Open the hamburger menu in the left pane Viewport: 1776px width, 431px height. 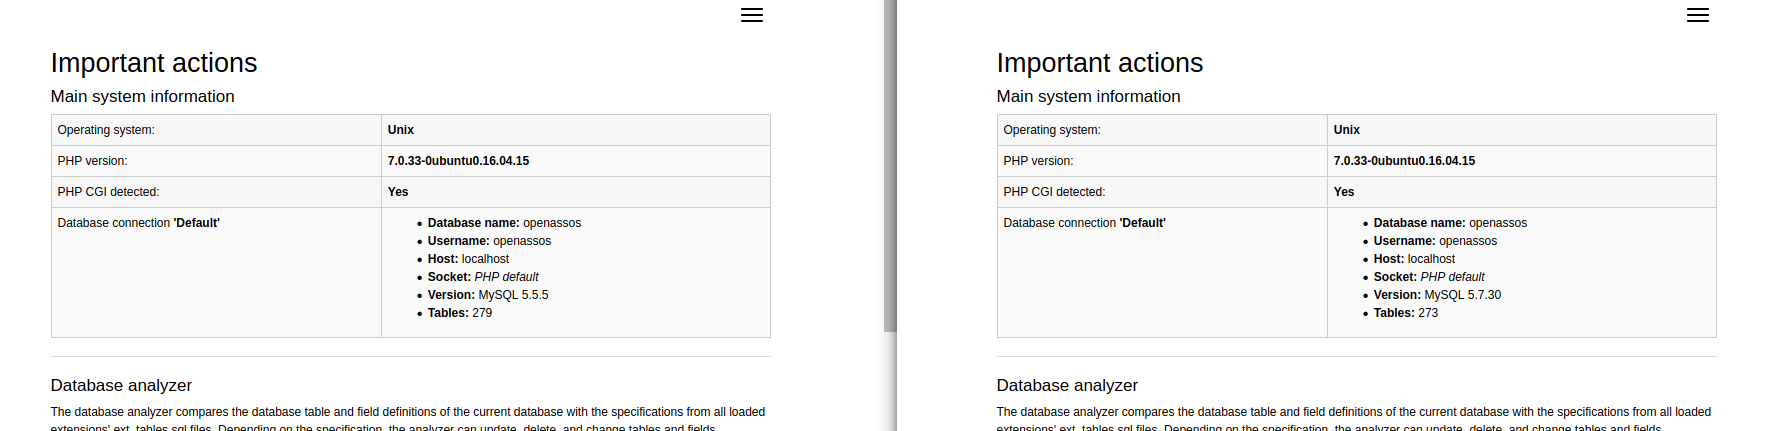tap(752, 15)
